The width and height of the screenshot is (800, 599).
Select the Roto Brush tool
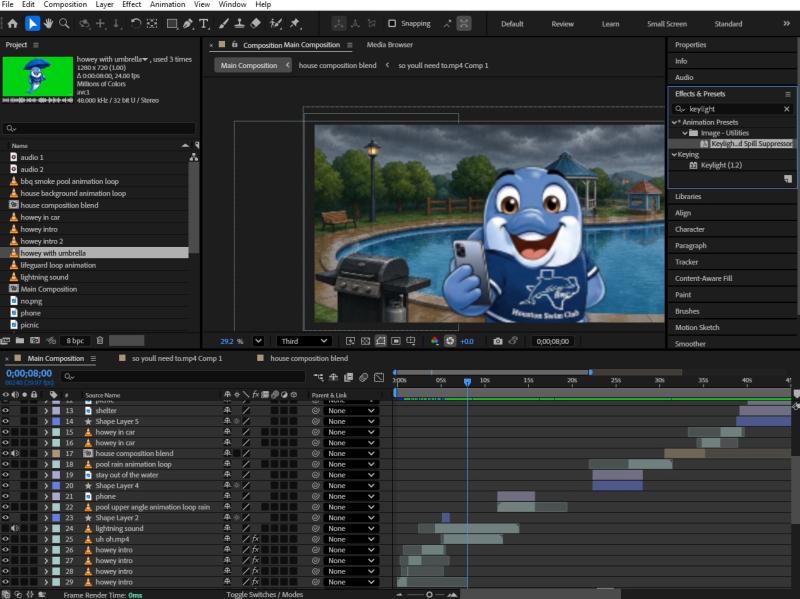pos(276,23)
